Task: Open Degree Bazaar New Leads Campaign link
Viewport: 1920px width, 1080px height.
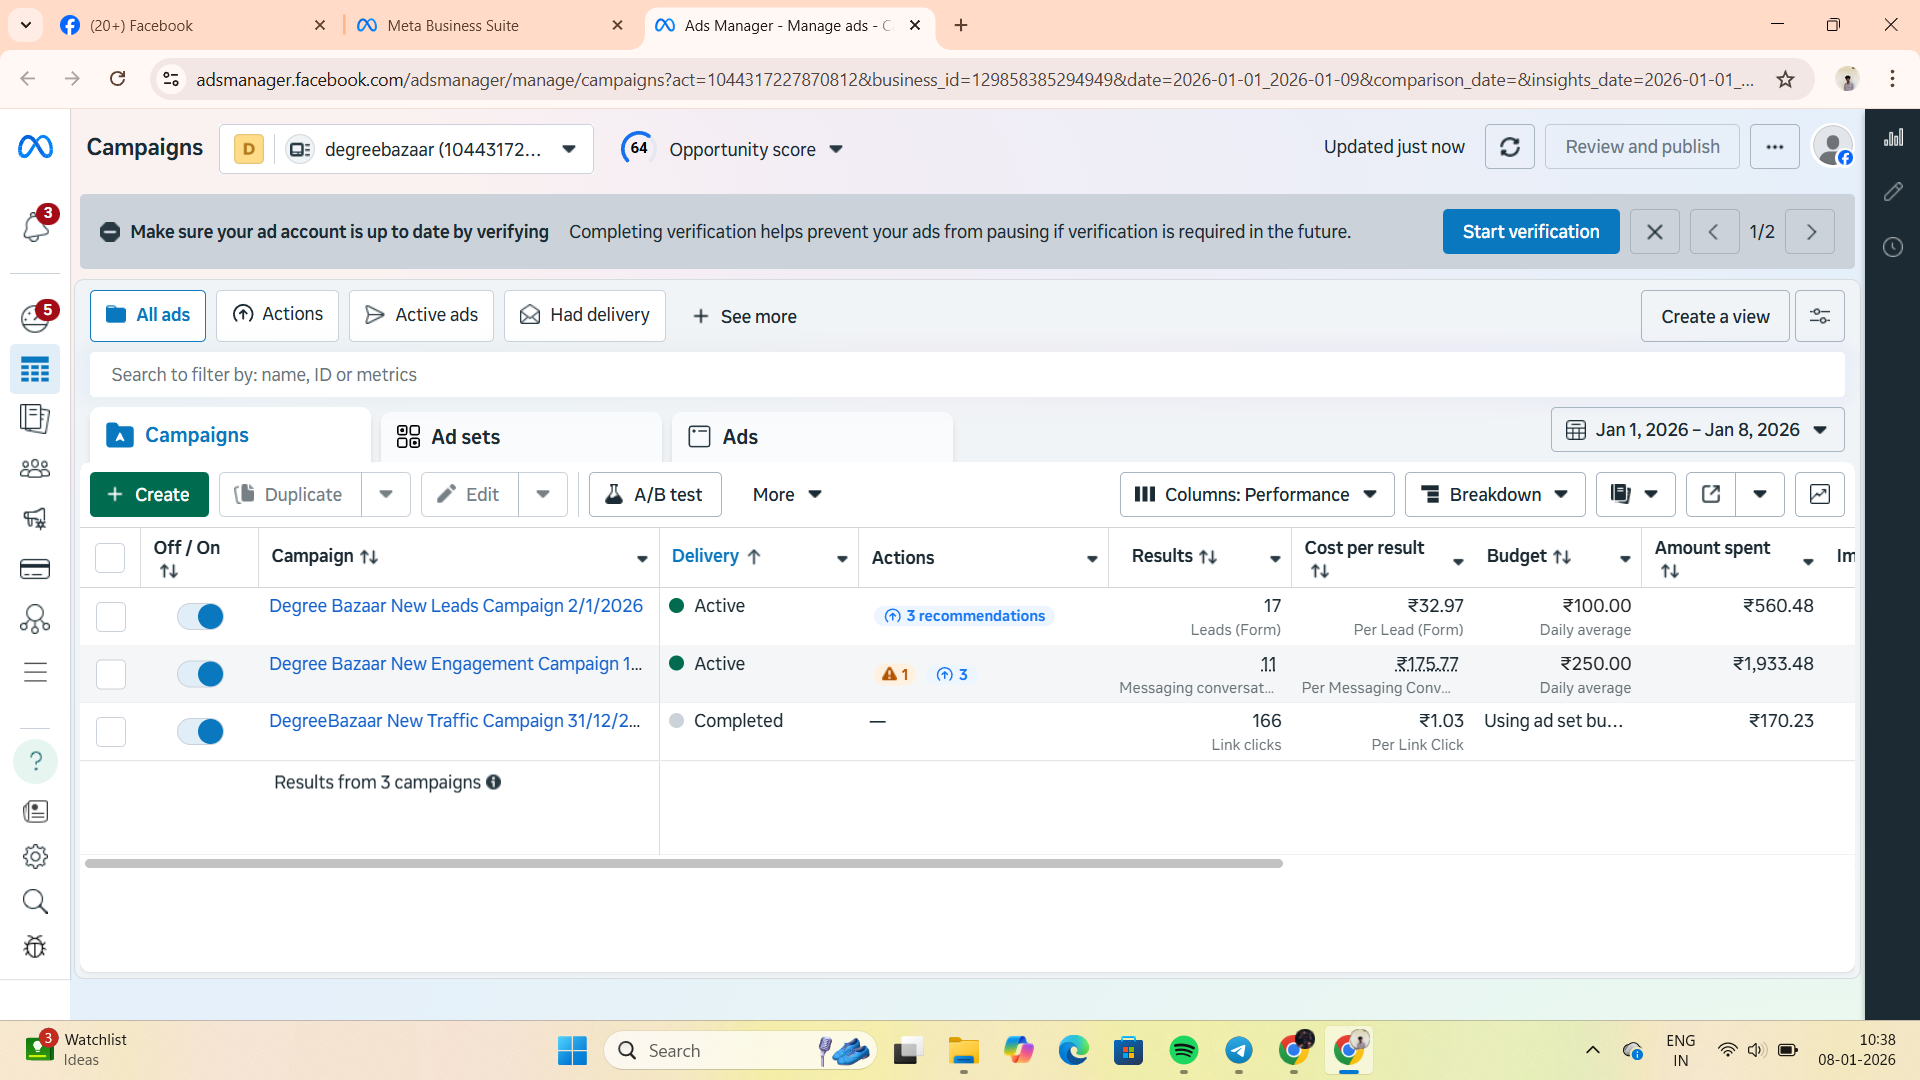Action: tap(455, 606)
